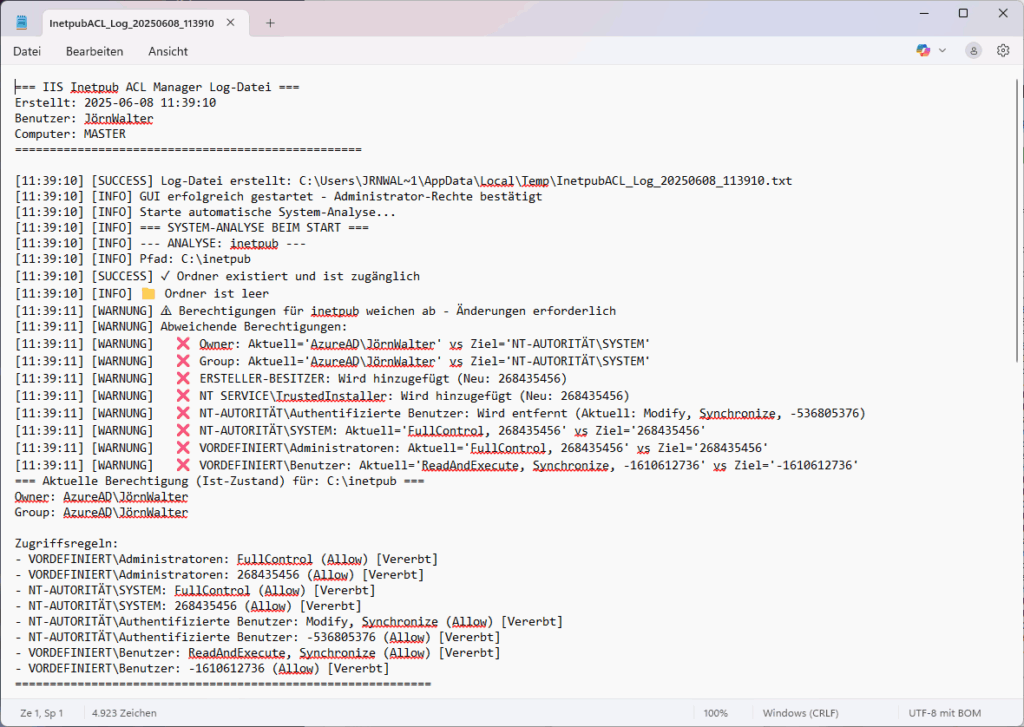The height and width of the screenshot is (727, 1024).
Task: Expand the Copilot dropdown chevron
Action: (942, 50)
